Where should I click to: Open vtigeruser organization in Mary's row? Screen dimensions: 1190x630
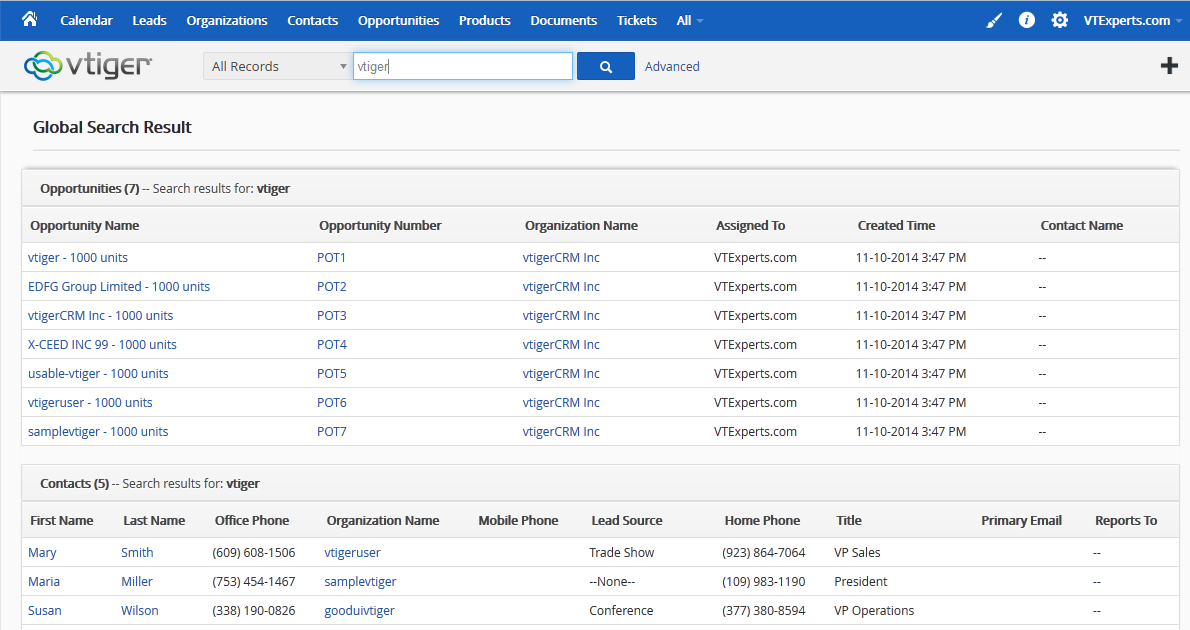point(352,553)
